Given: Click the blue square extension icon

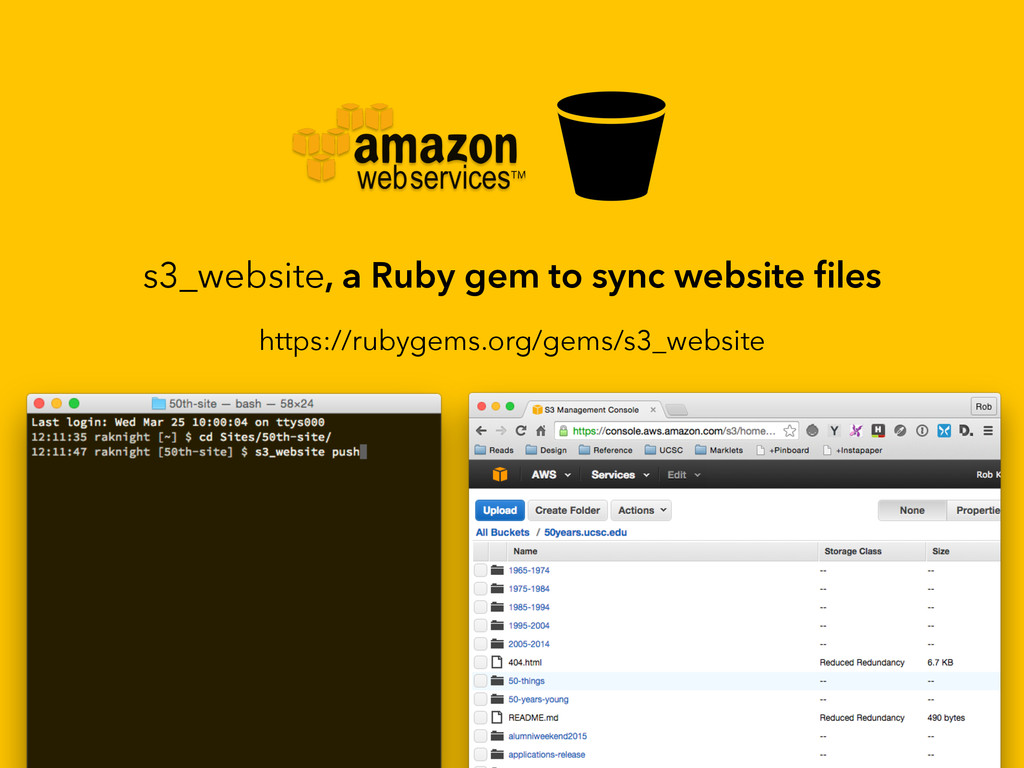Looking at the screenshot, I should coord(944,431).
